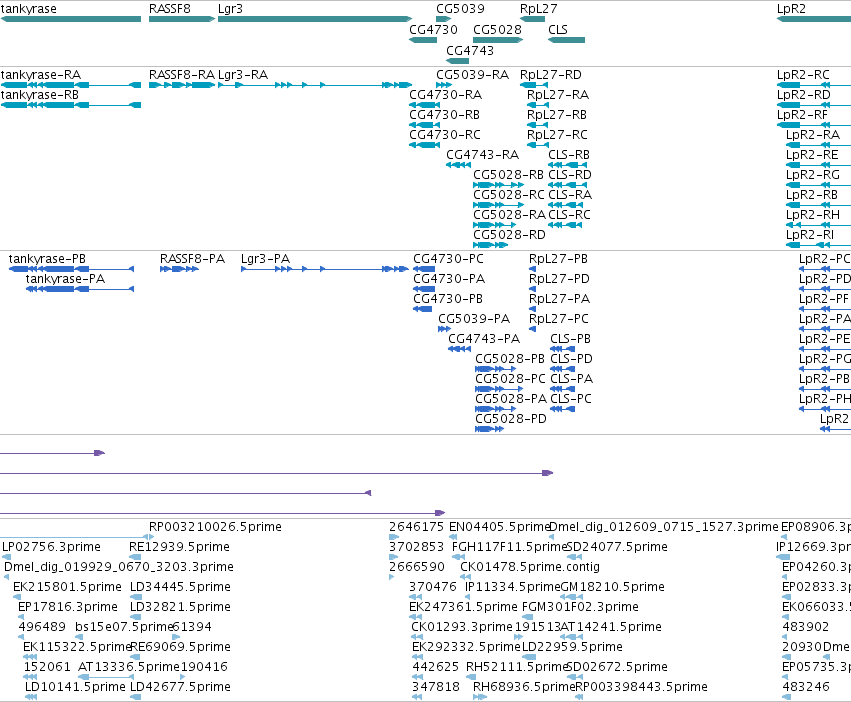Select EST AT14241.5prime
Viewport: 851px width, 702px height.
611,627
